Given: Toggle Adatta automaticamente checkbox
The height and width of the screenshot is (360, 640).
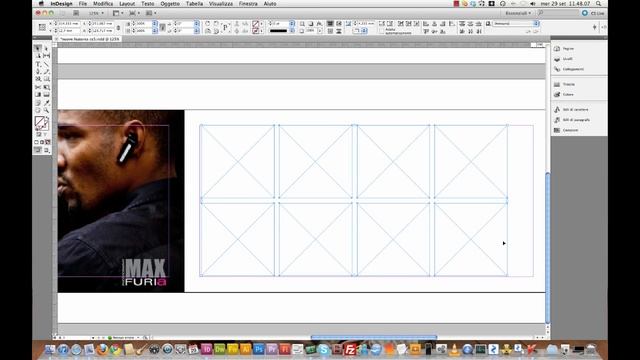Looking at the screenshot, I should tap(382, 31).
